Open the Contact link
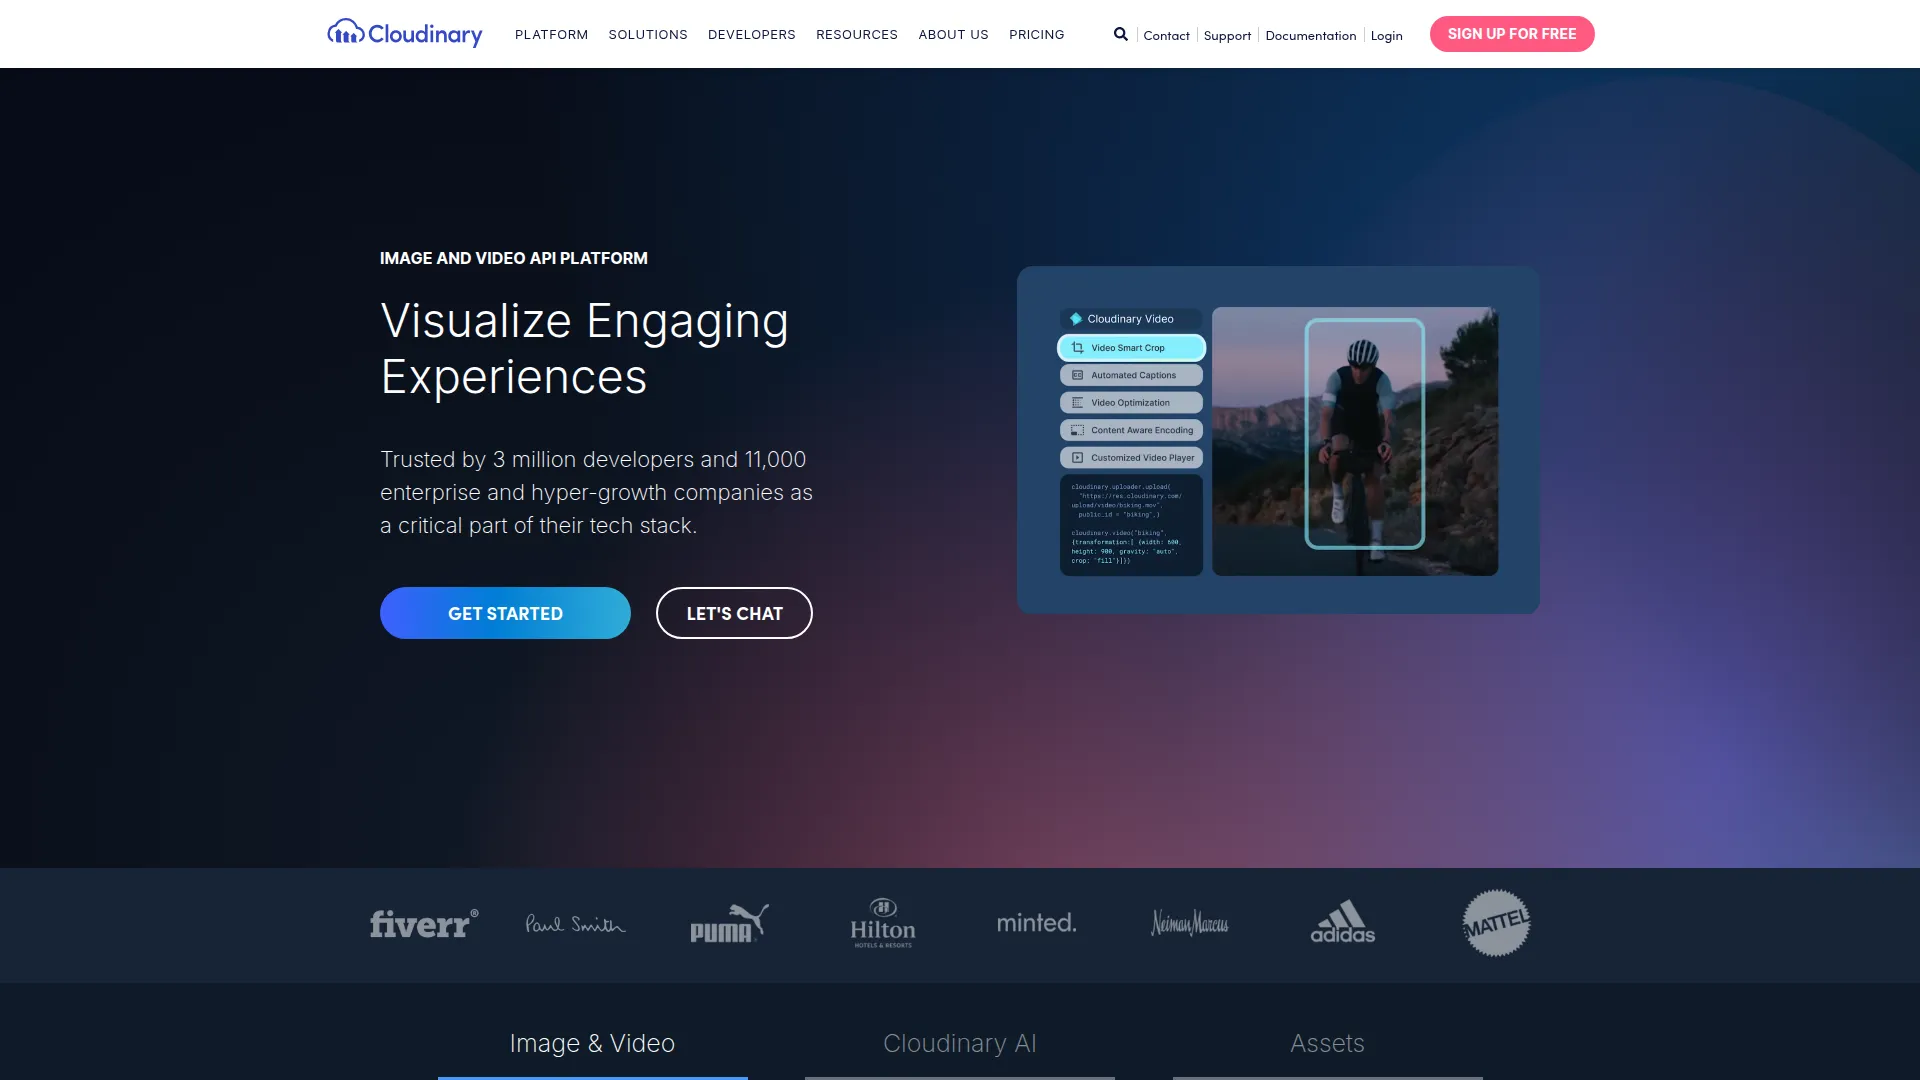 tap(1166, 35)
